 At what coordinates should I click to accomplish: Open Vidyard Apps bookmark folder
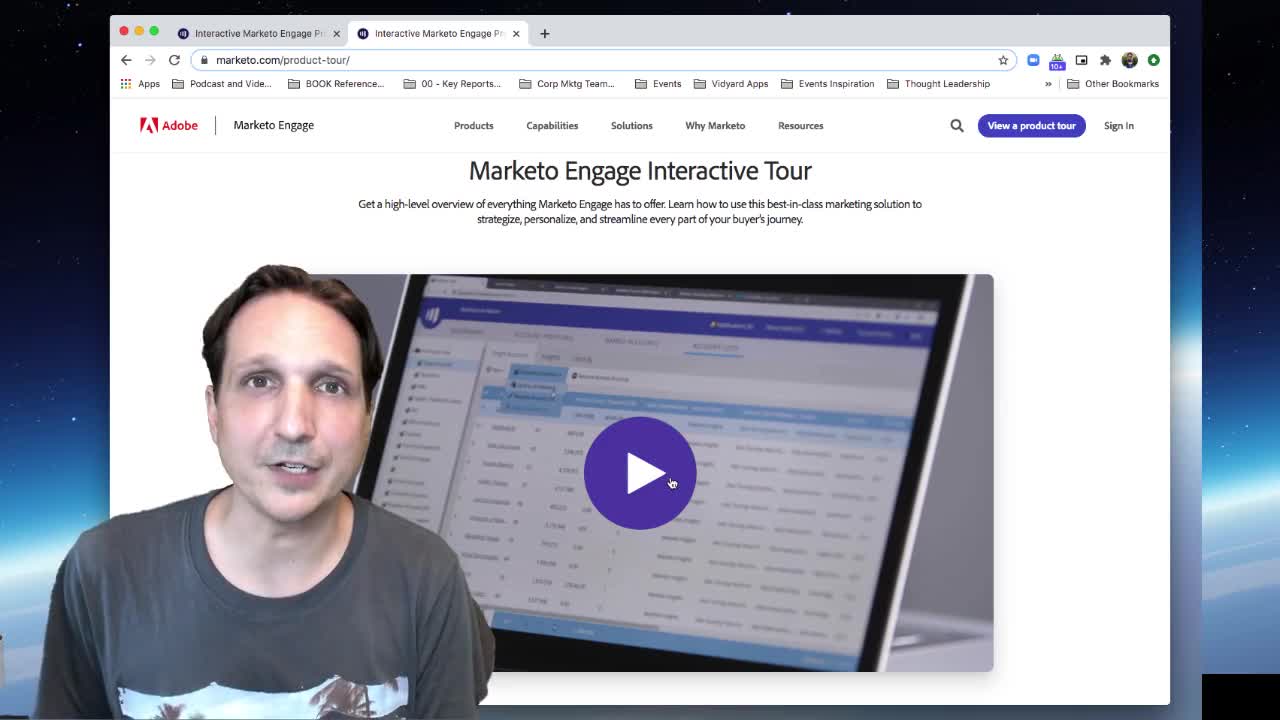click(x=731, y=84)
